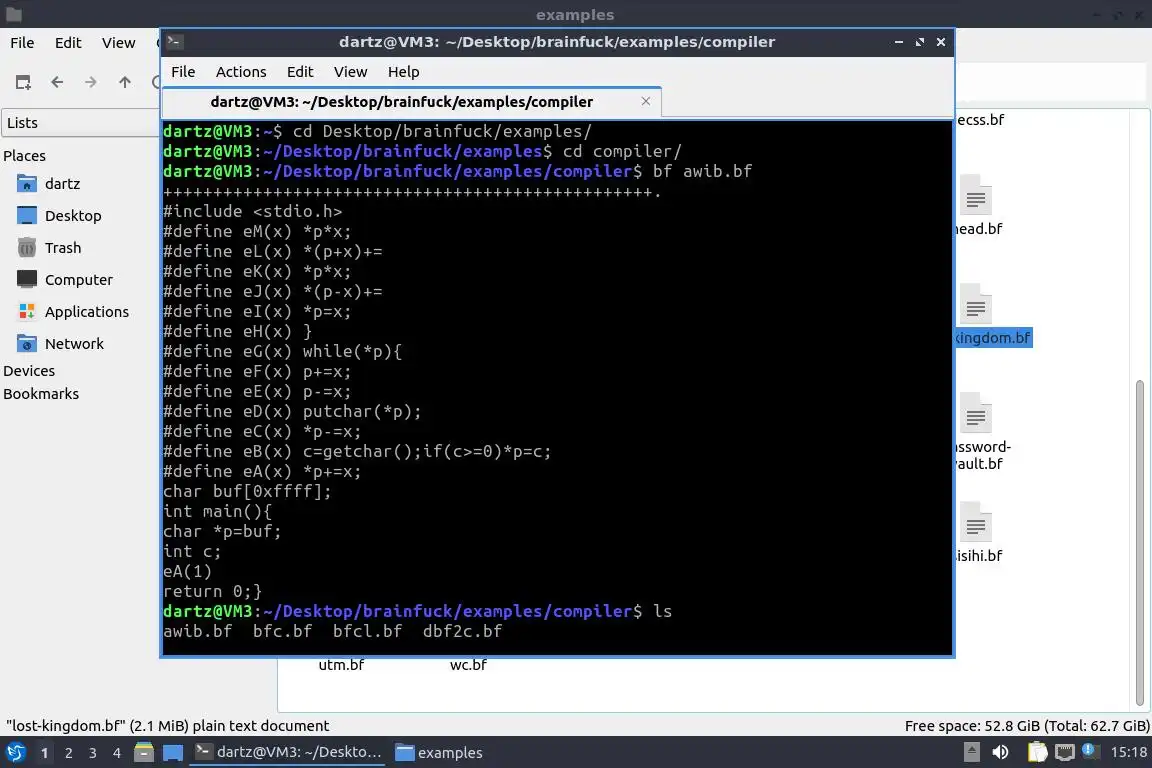
Task: Click 'dbf2c.bf' in the ls output
Action: [x=463, y=631]
